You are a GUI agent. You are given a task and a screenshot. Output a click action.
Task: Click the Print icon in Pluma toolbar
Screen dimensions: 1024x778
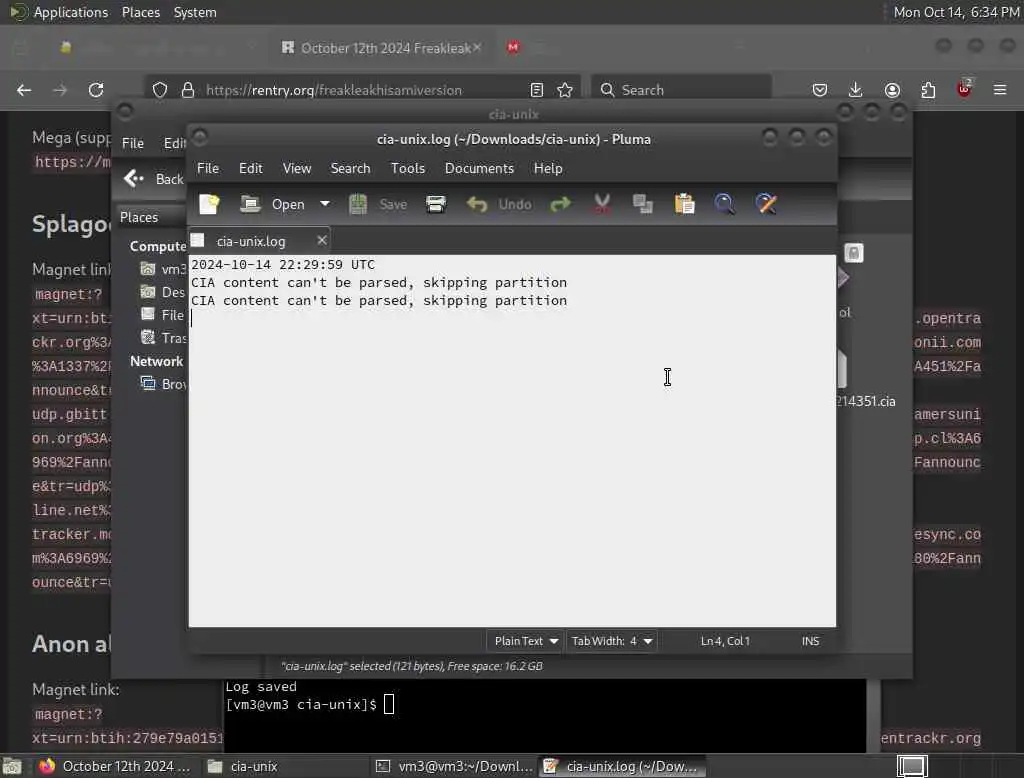(x=436, y=204)
